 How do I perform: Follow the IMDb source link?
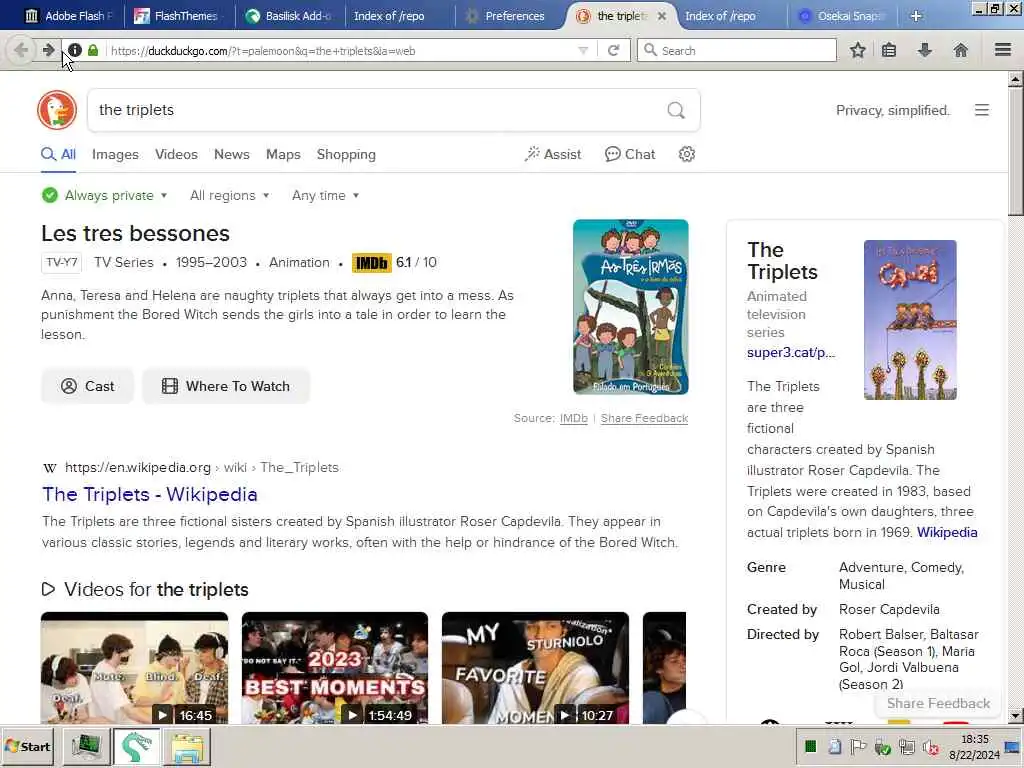[x=573, y=418]
